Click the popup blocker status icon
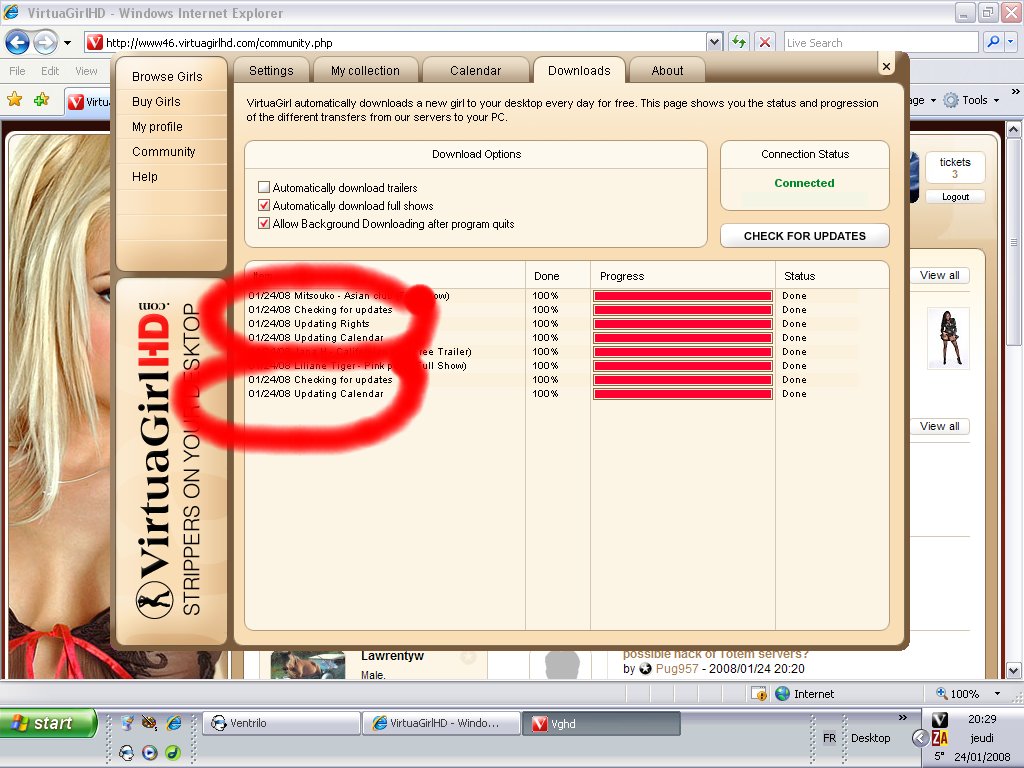 coord(759,694)
